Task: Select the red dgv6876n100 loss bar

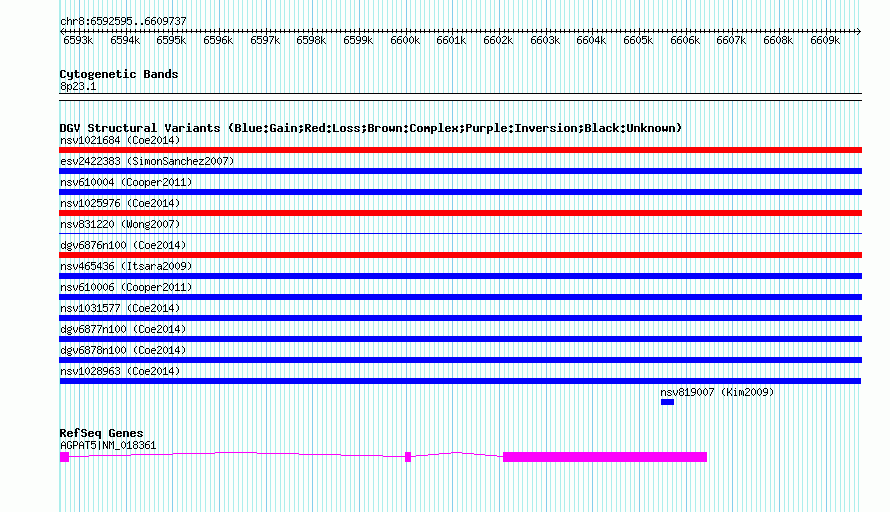Action: coord(460,255)
